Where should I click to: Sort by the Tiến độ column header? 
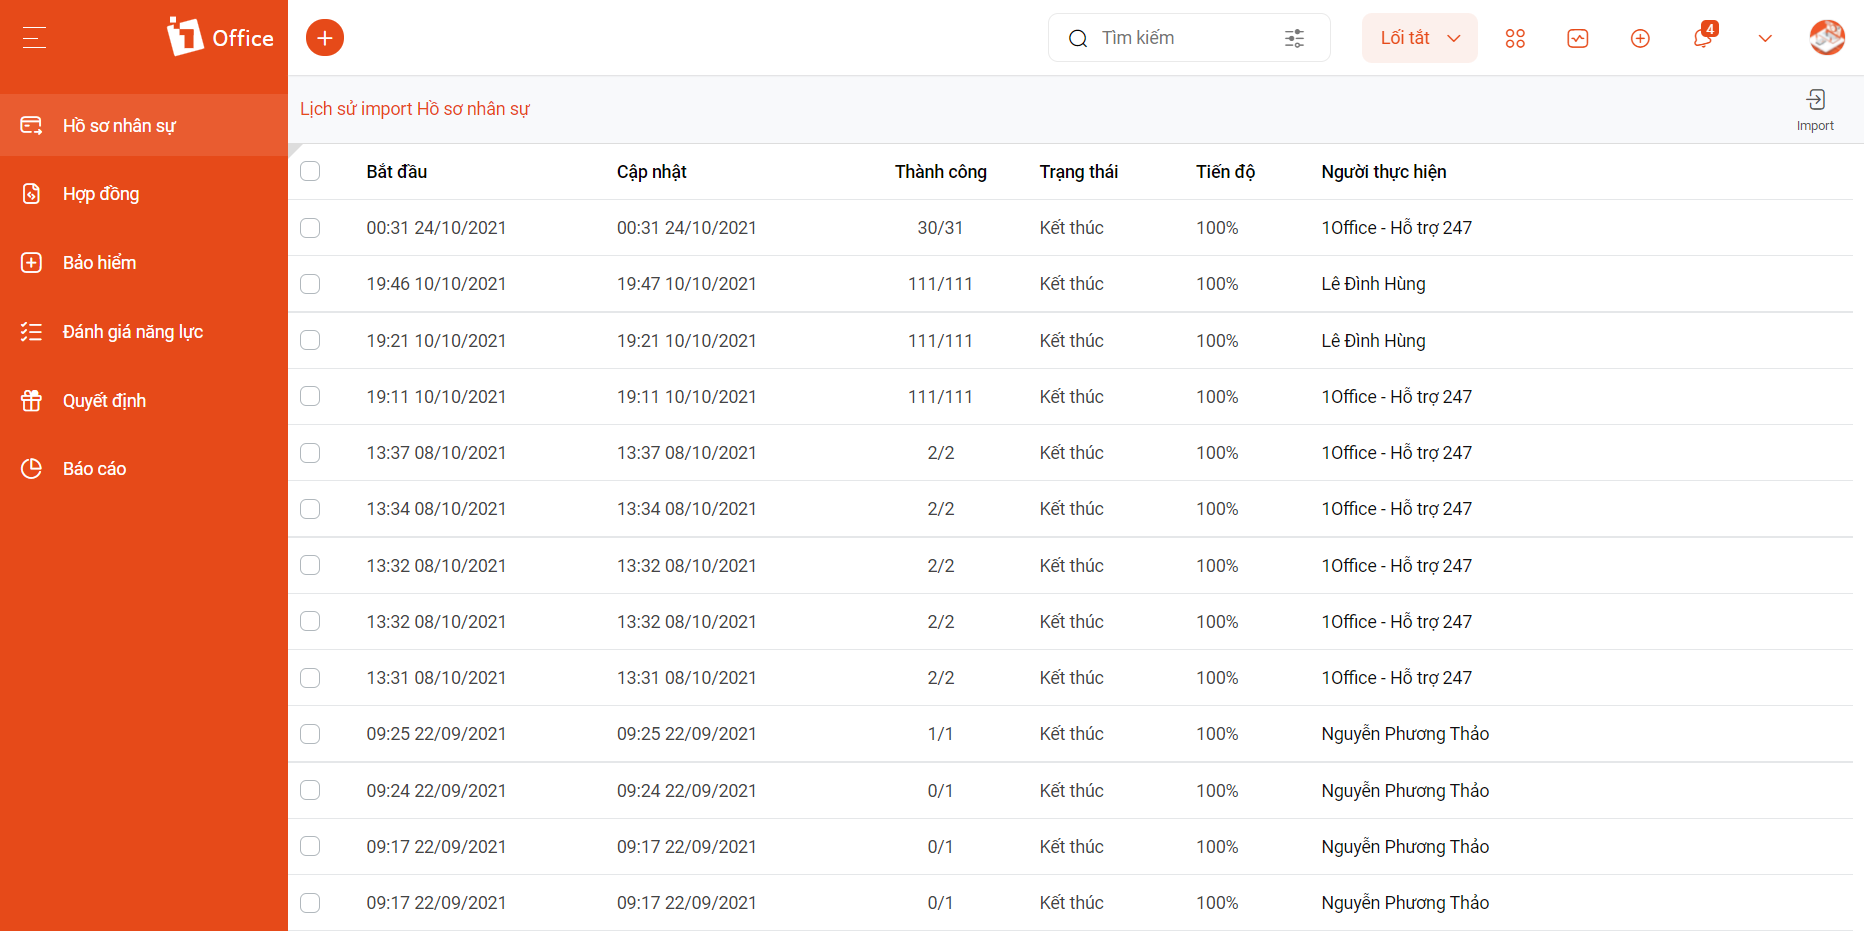pos(1225,172)
